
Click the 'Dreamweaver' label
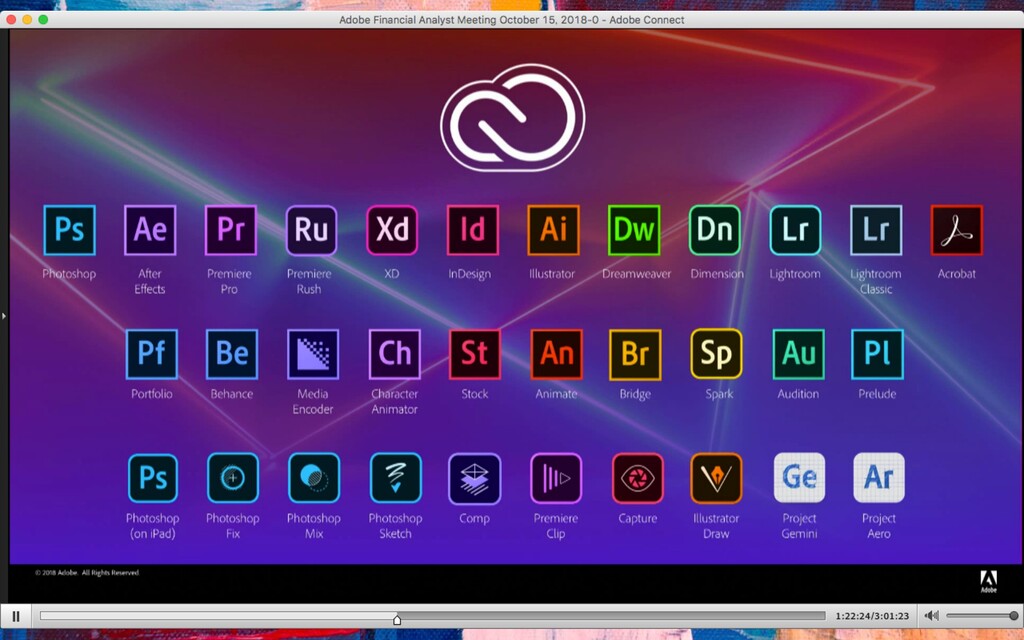point(636,274)
